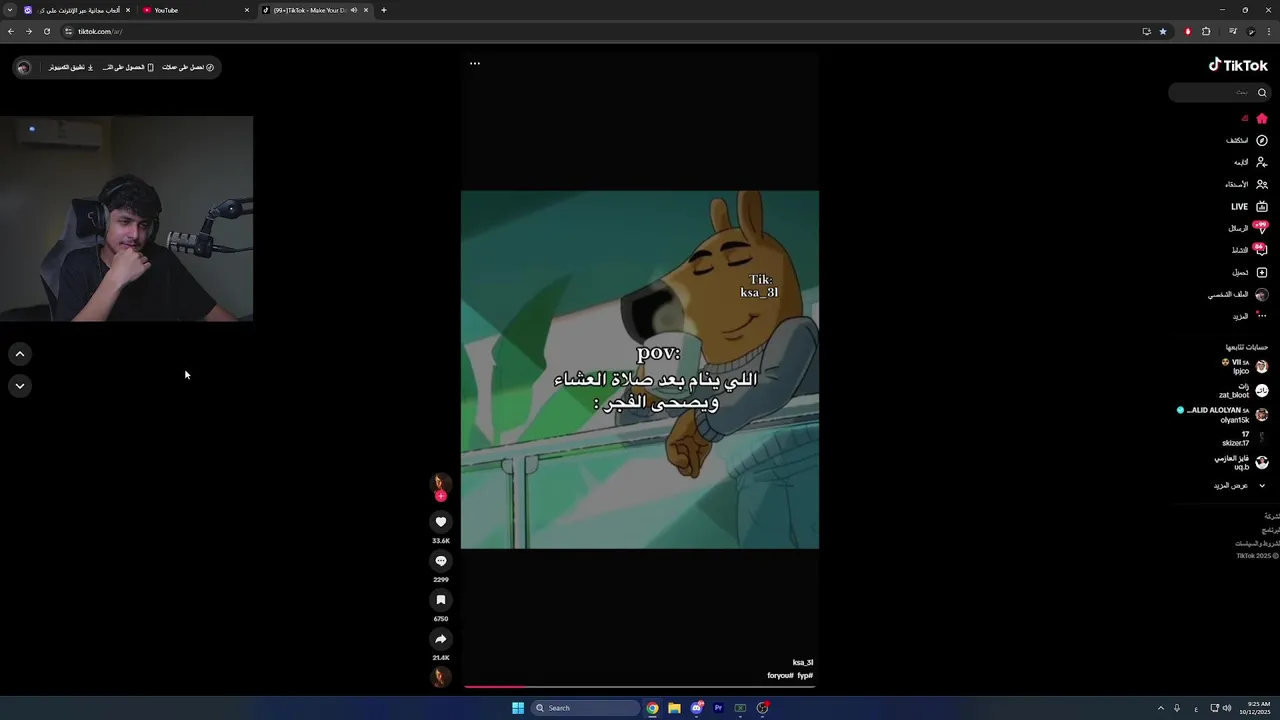Open Chrome from the taskbar
Screen dimensions: 1280x720
click(x=652, y=708)
